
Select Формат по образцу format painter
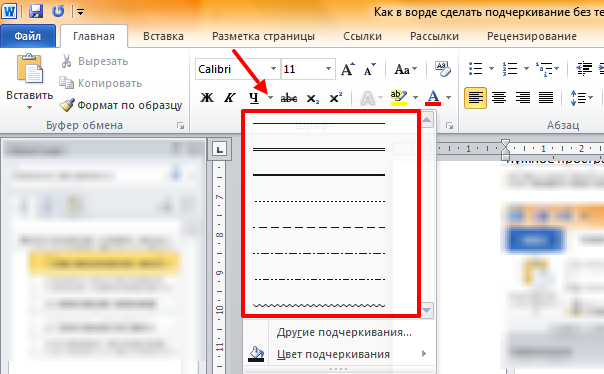coord(121,105)
